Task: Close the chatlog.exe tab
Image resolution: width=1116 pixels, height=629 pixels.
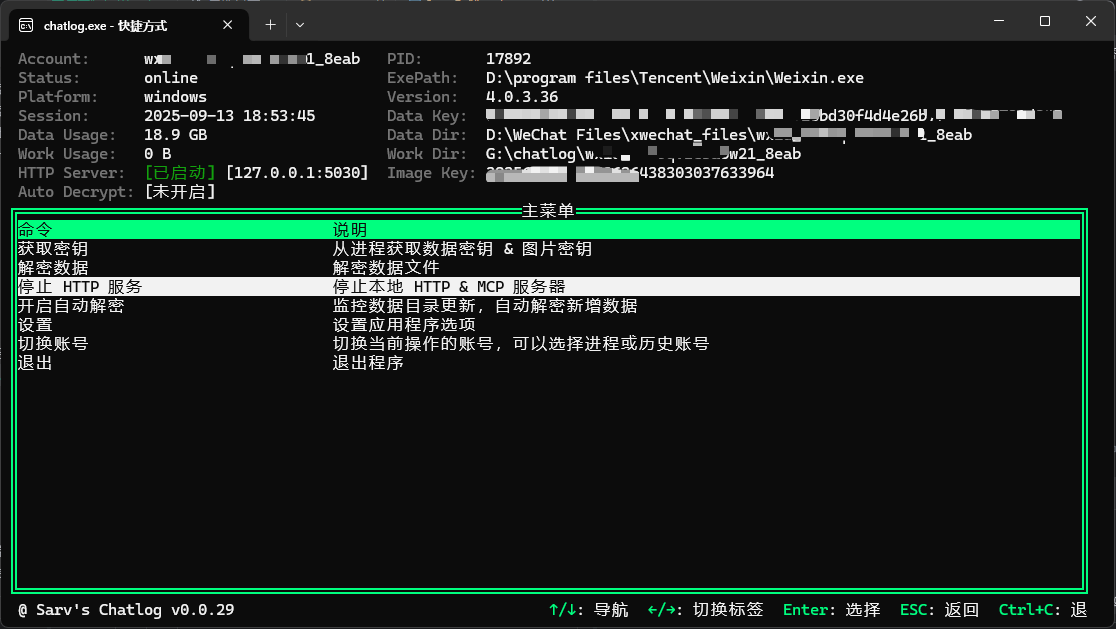Action: point(228,24)
